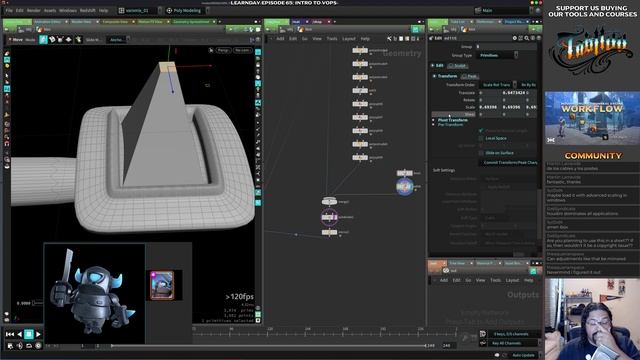Click the Translate Y value field
Viewport: 640px width, 360px height.
[513, 93]
